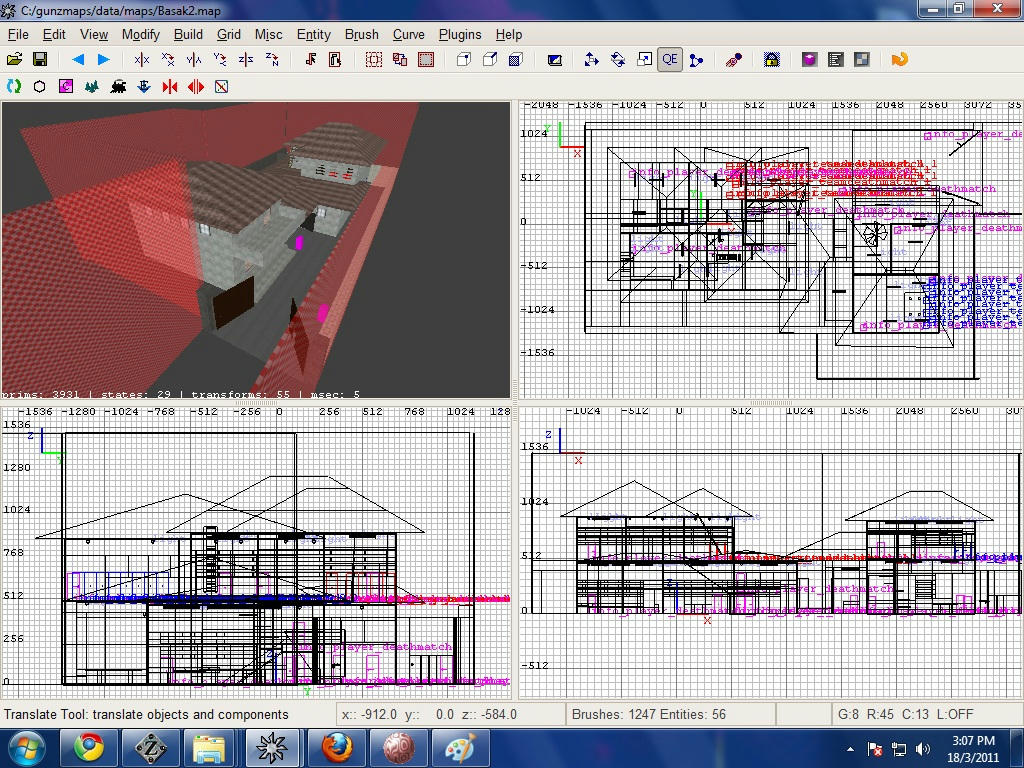Viewport: 1024px width, 768px height.
Task: Click the Open map folder icon
Action: 15,60
